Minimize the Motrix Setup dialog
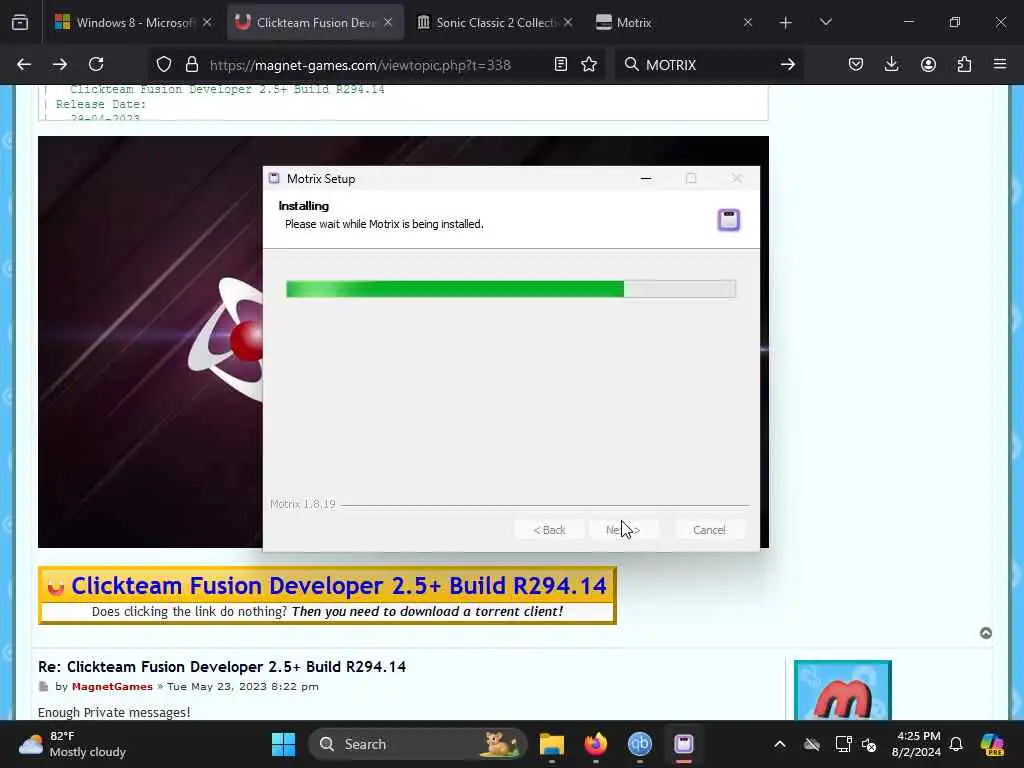Viewport: 1024px width, 768px height. pos(646,178)
